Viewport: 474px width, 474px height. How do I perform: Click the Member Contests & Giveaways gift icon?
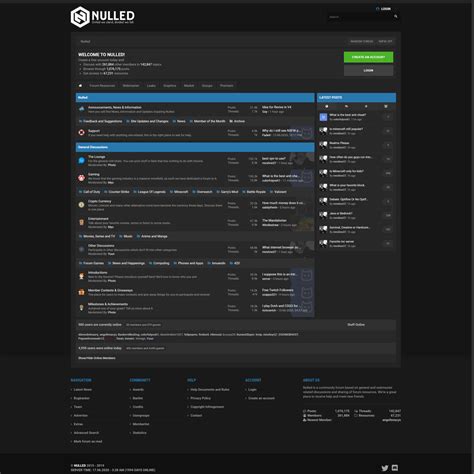[82, 292]
